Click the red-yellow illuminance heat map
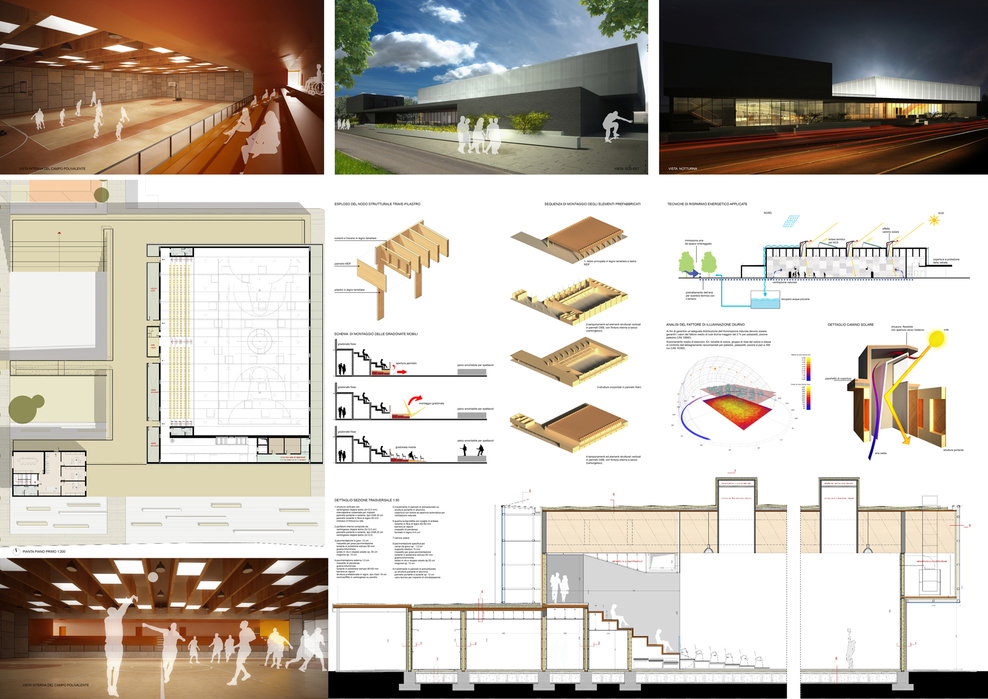 pyautogui.click(x=737, y=410)
